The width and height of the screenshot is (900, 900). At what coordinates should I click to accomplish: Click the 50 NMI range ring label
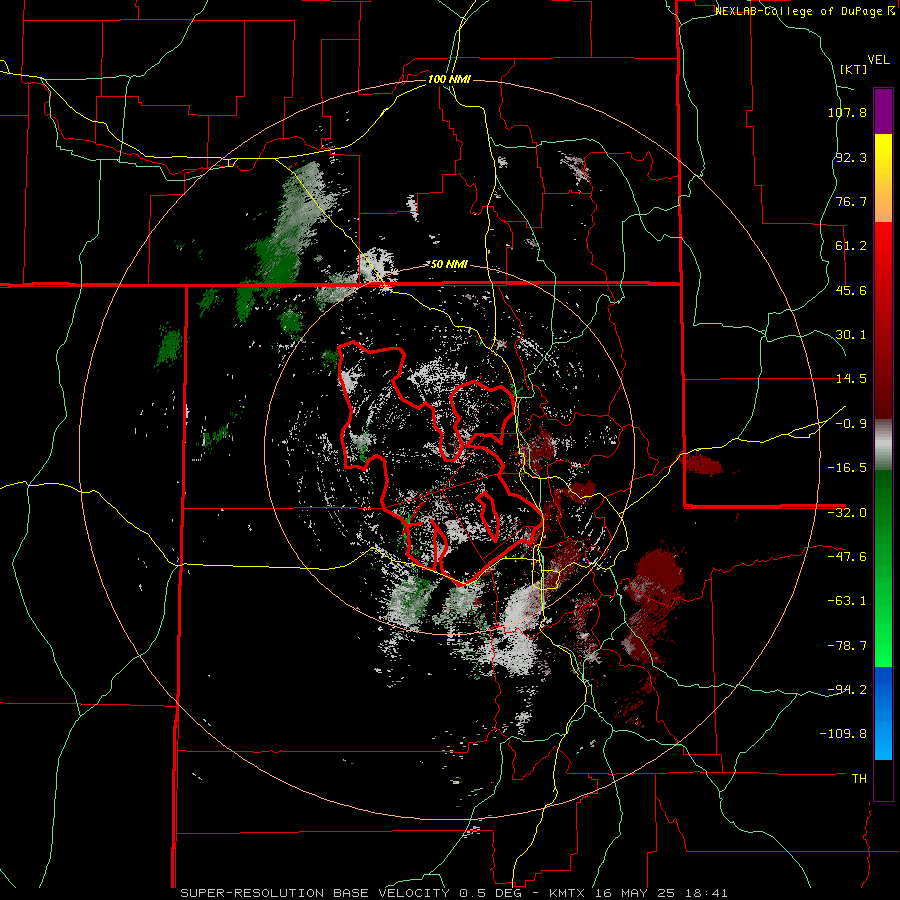coord(449,264)
